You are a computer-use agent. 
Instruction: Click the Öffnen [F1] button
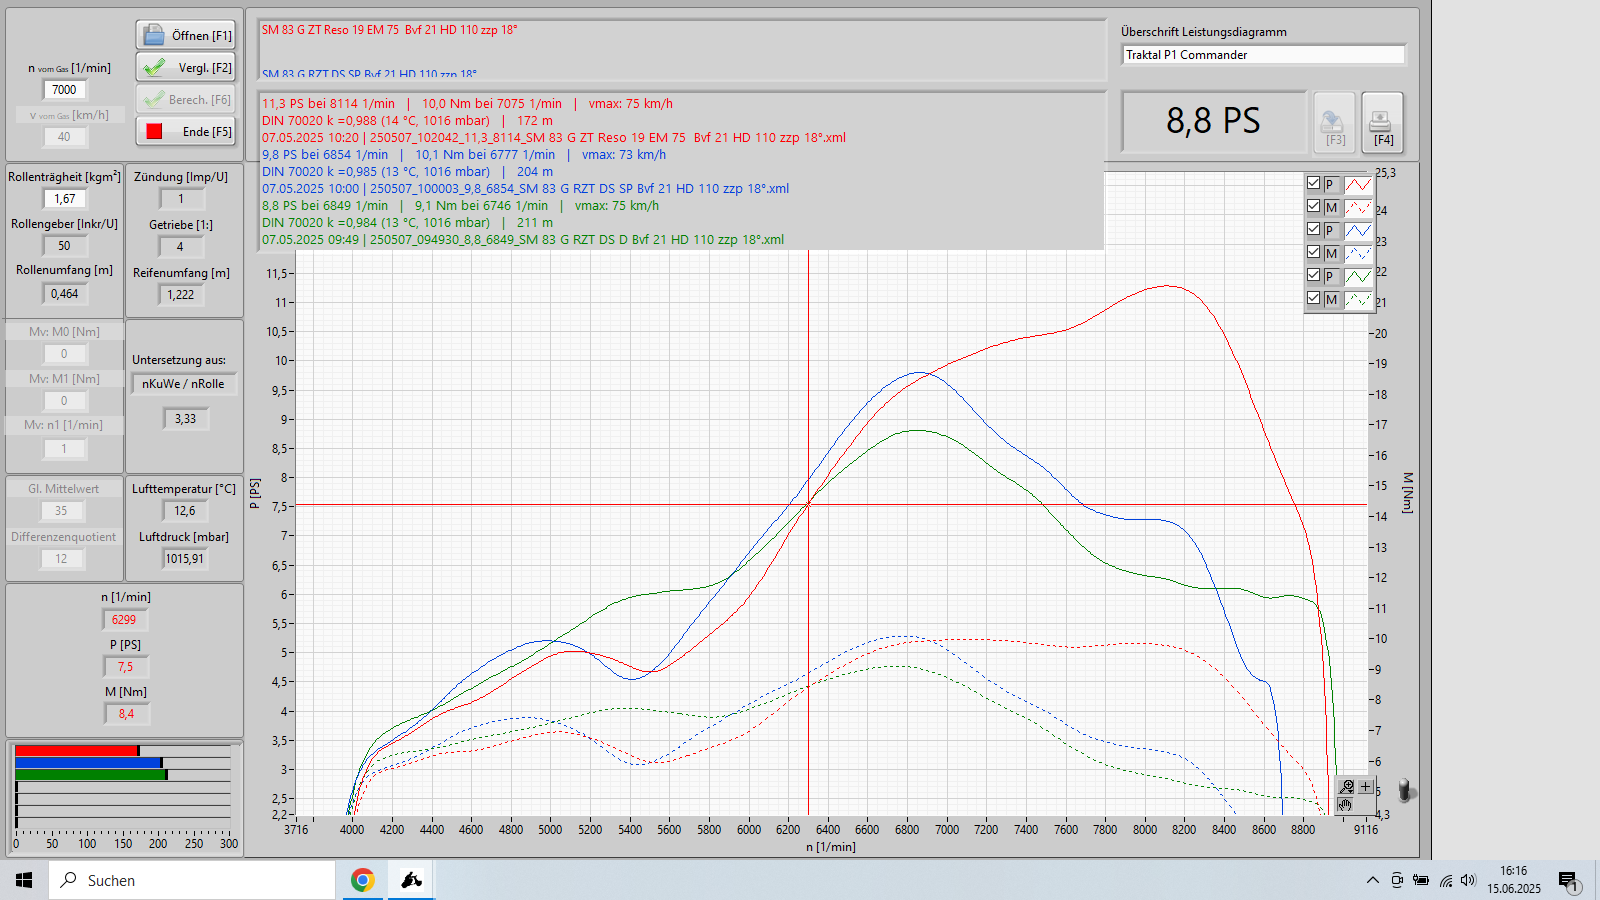tap(186, 35)
